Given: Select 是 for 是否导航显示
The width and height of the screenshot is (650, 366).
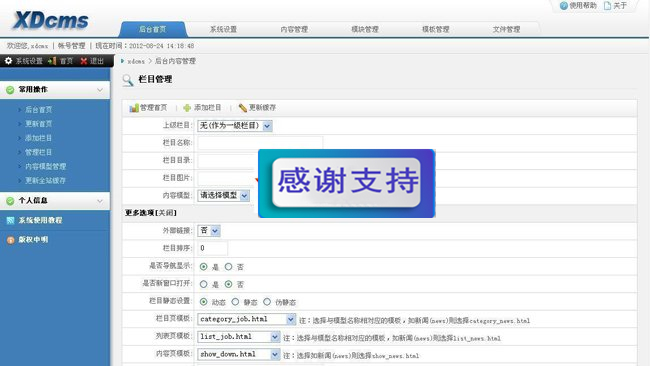Looking at the screenshot, I should (204, 267).
